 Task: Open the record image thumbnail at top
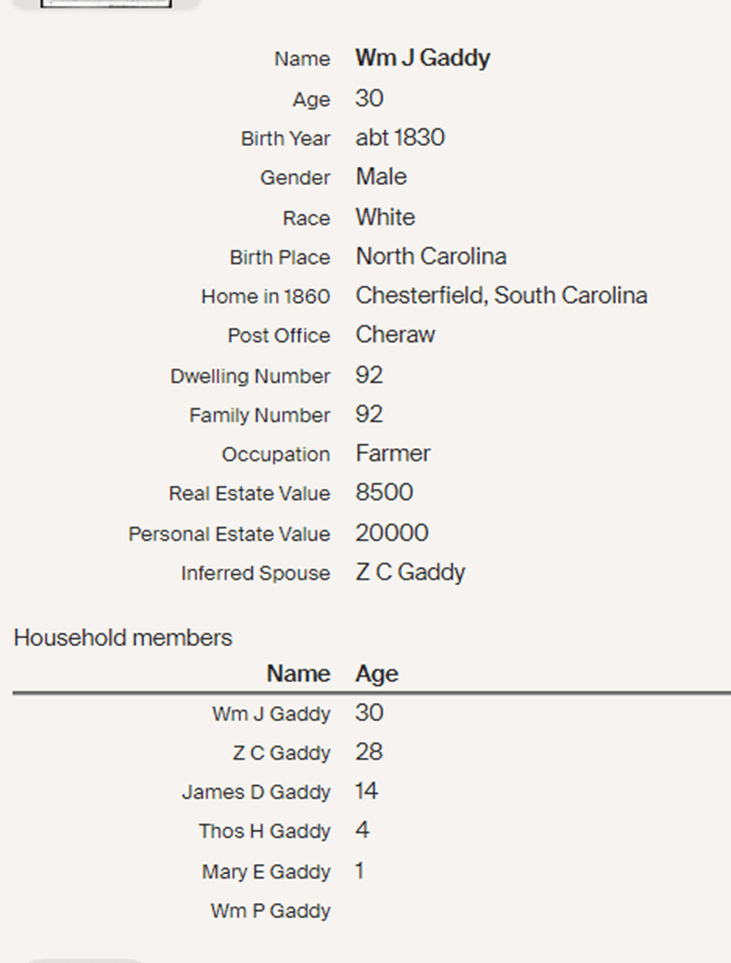[106, 3]
